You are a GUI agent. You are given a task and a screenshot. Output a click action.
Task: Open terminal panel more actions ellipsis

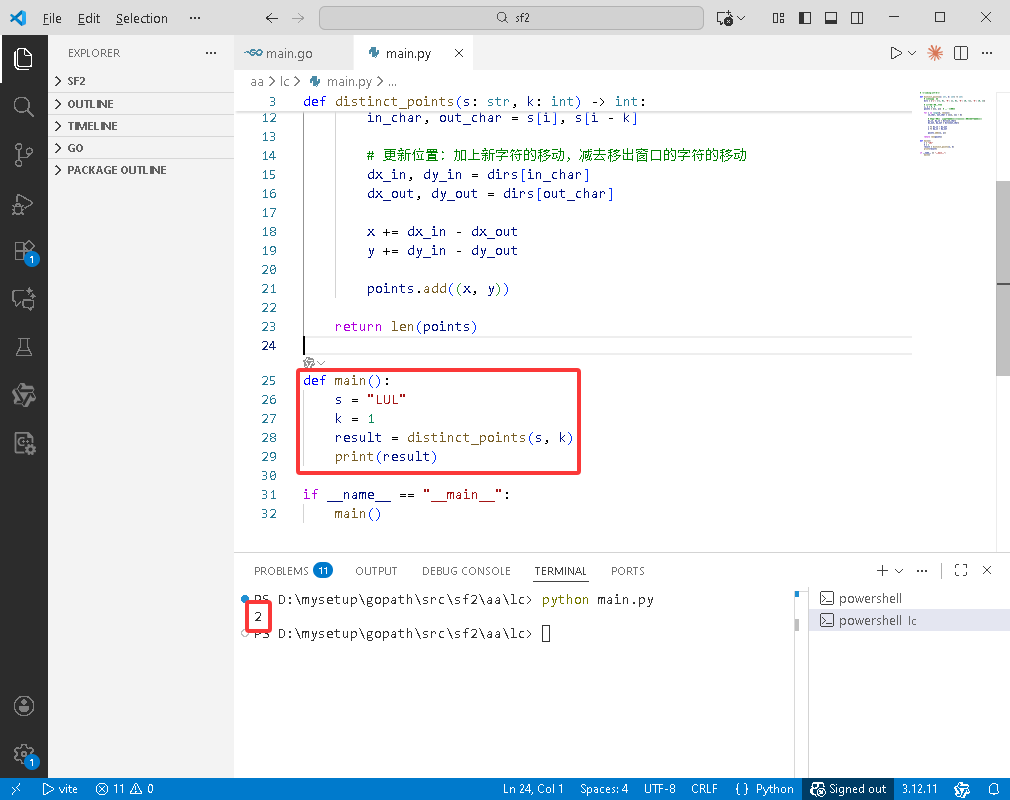(922, 570)
